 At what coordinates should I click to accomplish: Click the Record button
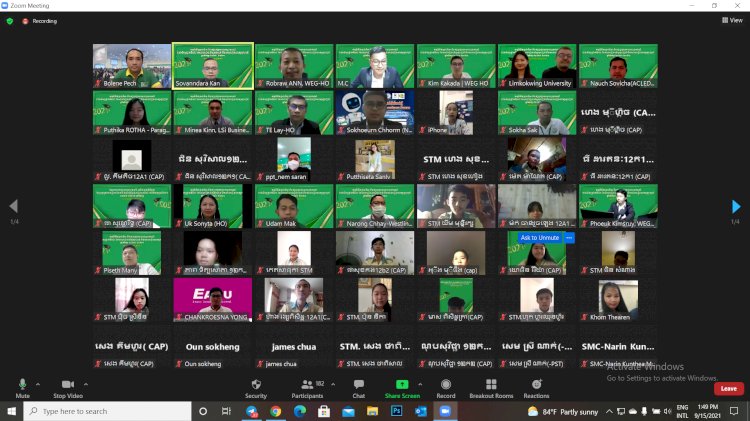coord(446,388)
